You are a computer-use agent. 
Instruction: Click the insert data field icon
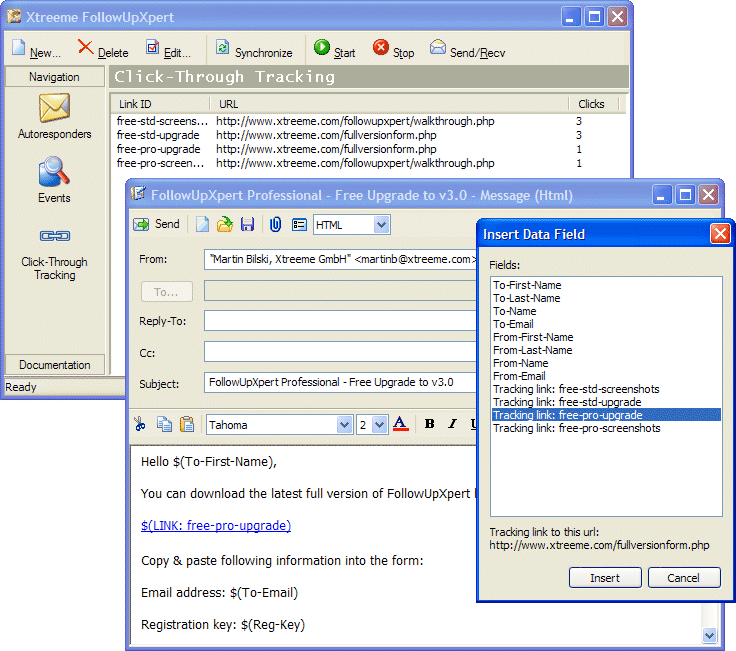click(x=299, y=224)
